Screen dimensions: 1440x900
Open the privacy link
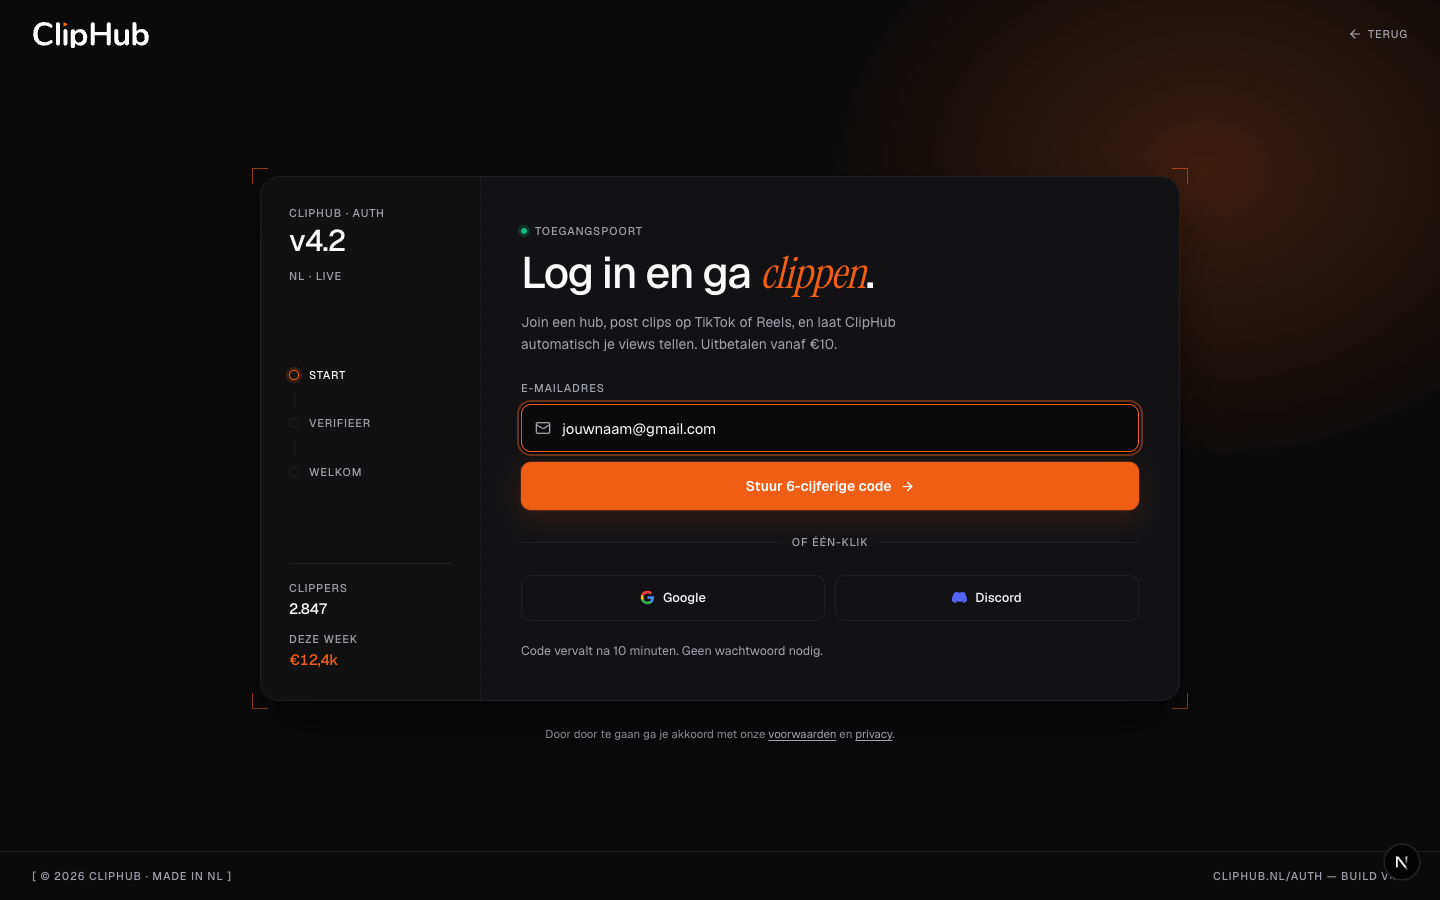click(x=873, y=734)
